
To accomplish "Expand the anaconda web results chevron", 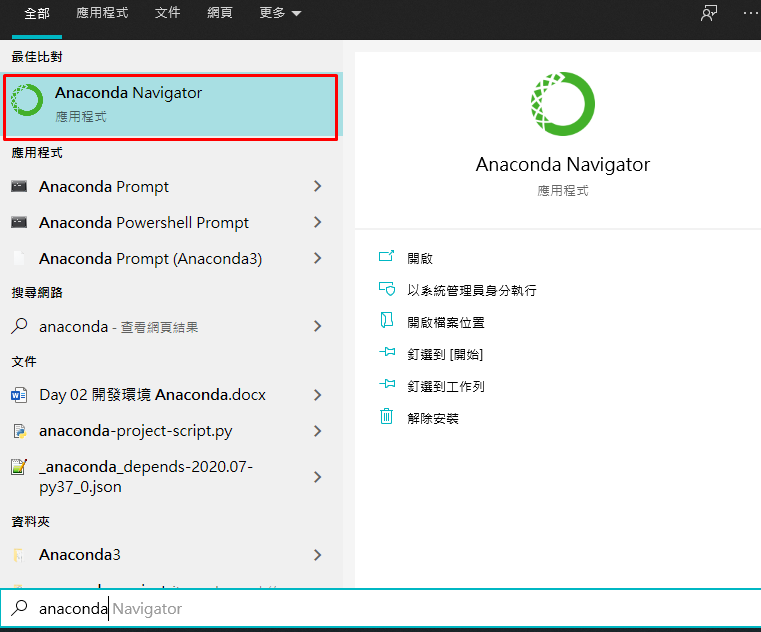I will click(x=317, y=326).
